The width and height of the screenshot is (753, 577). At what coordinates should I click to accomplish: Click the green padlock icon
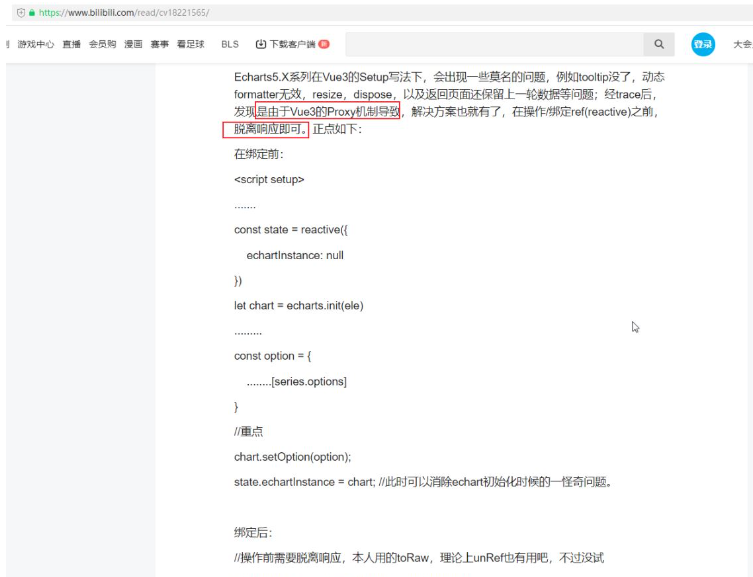(32, 13)
